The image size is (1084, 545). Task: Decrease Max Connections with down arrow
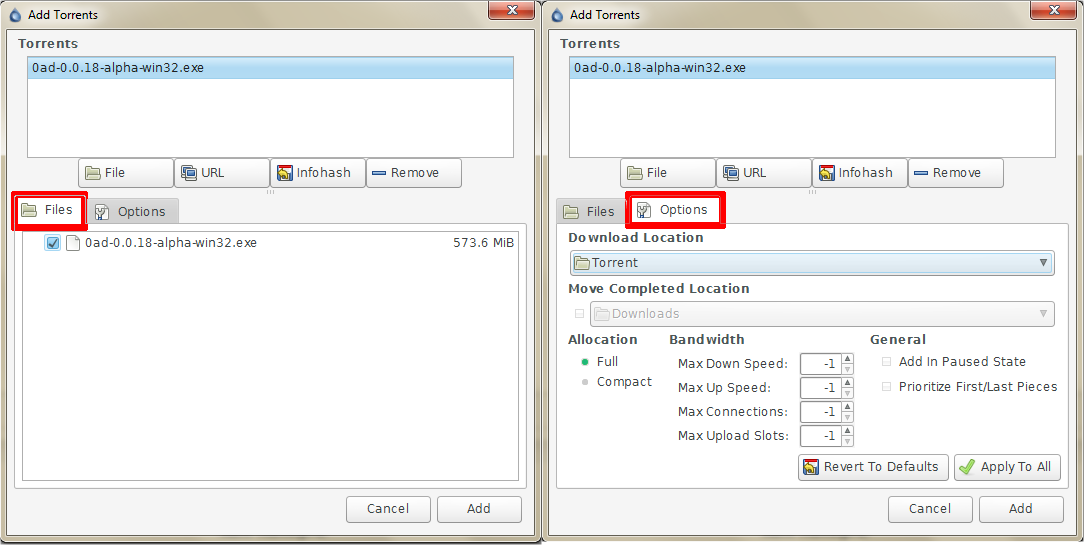tap(848, 417)
